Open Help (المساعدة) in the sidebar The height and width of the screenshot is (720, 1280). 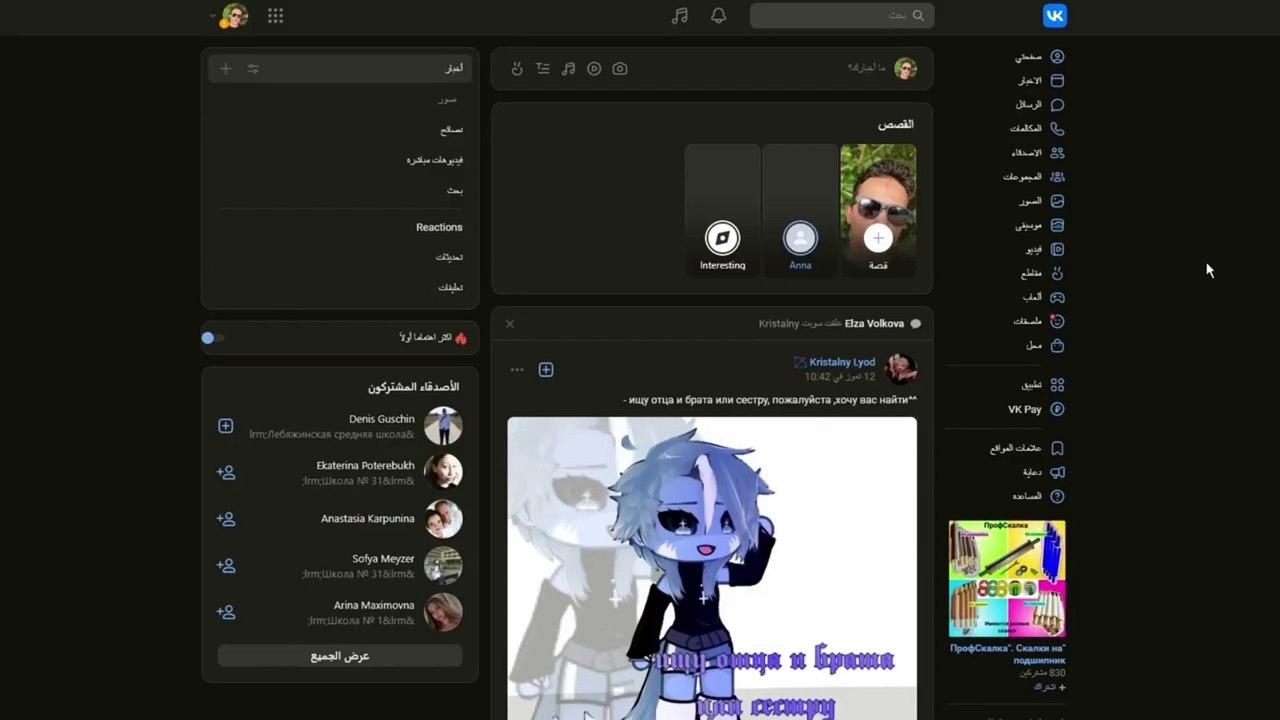(1038, 496)
